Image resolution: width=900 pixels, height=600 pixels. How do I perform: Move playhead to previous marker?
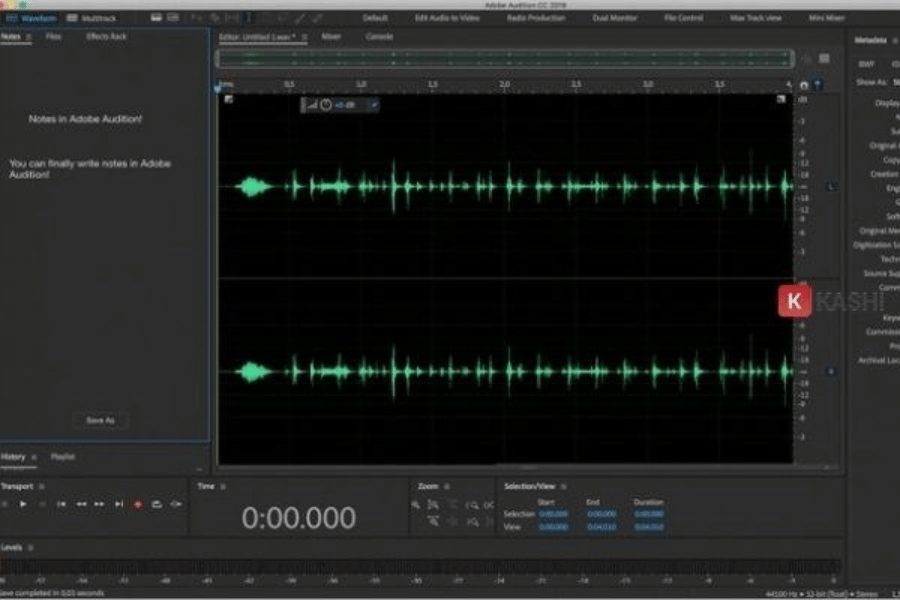pos(61,504)
